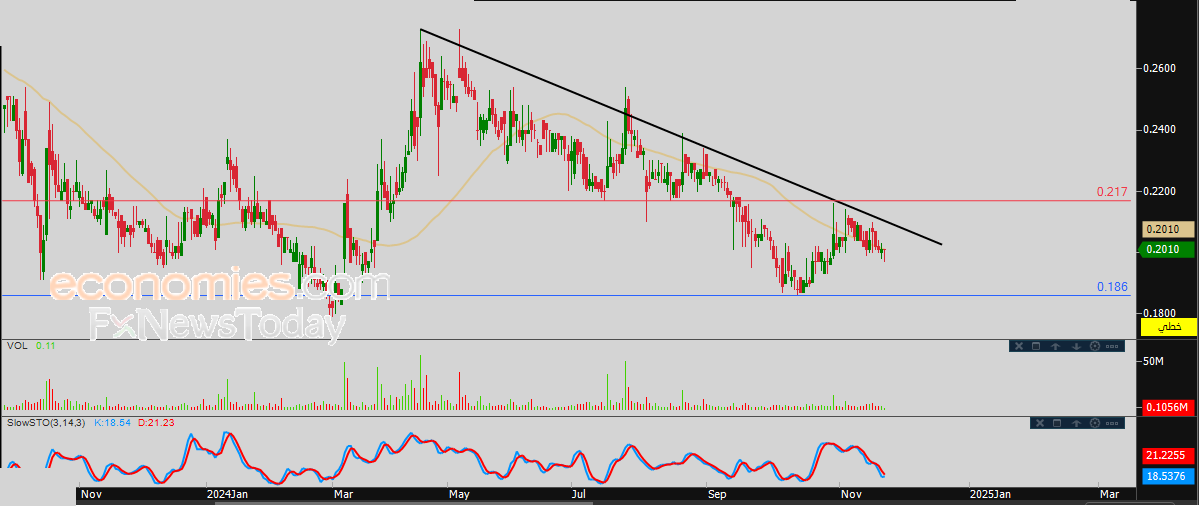Click the blue 18.5376 stochastic K tag
Viewport: 1199px width, 506px height.
tap(1168, 475)
